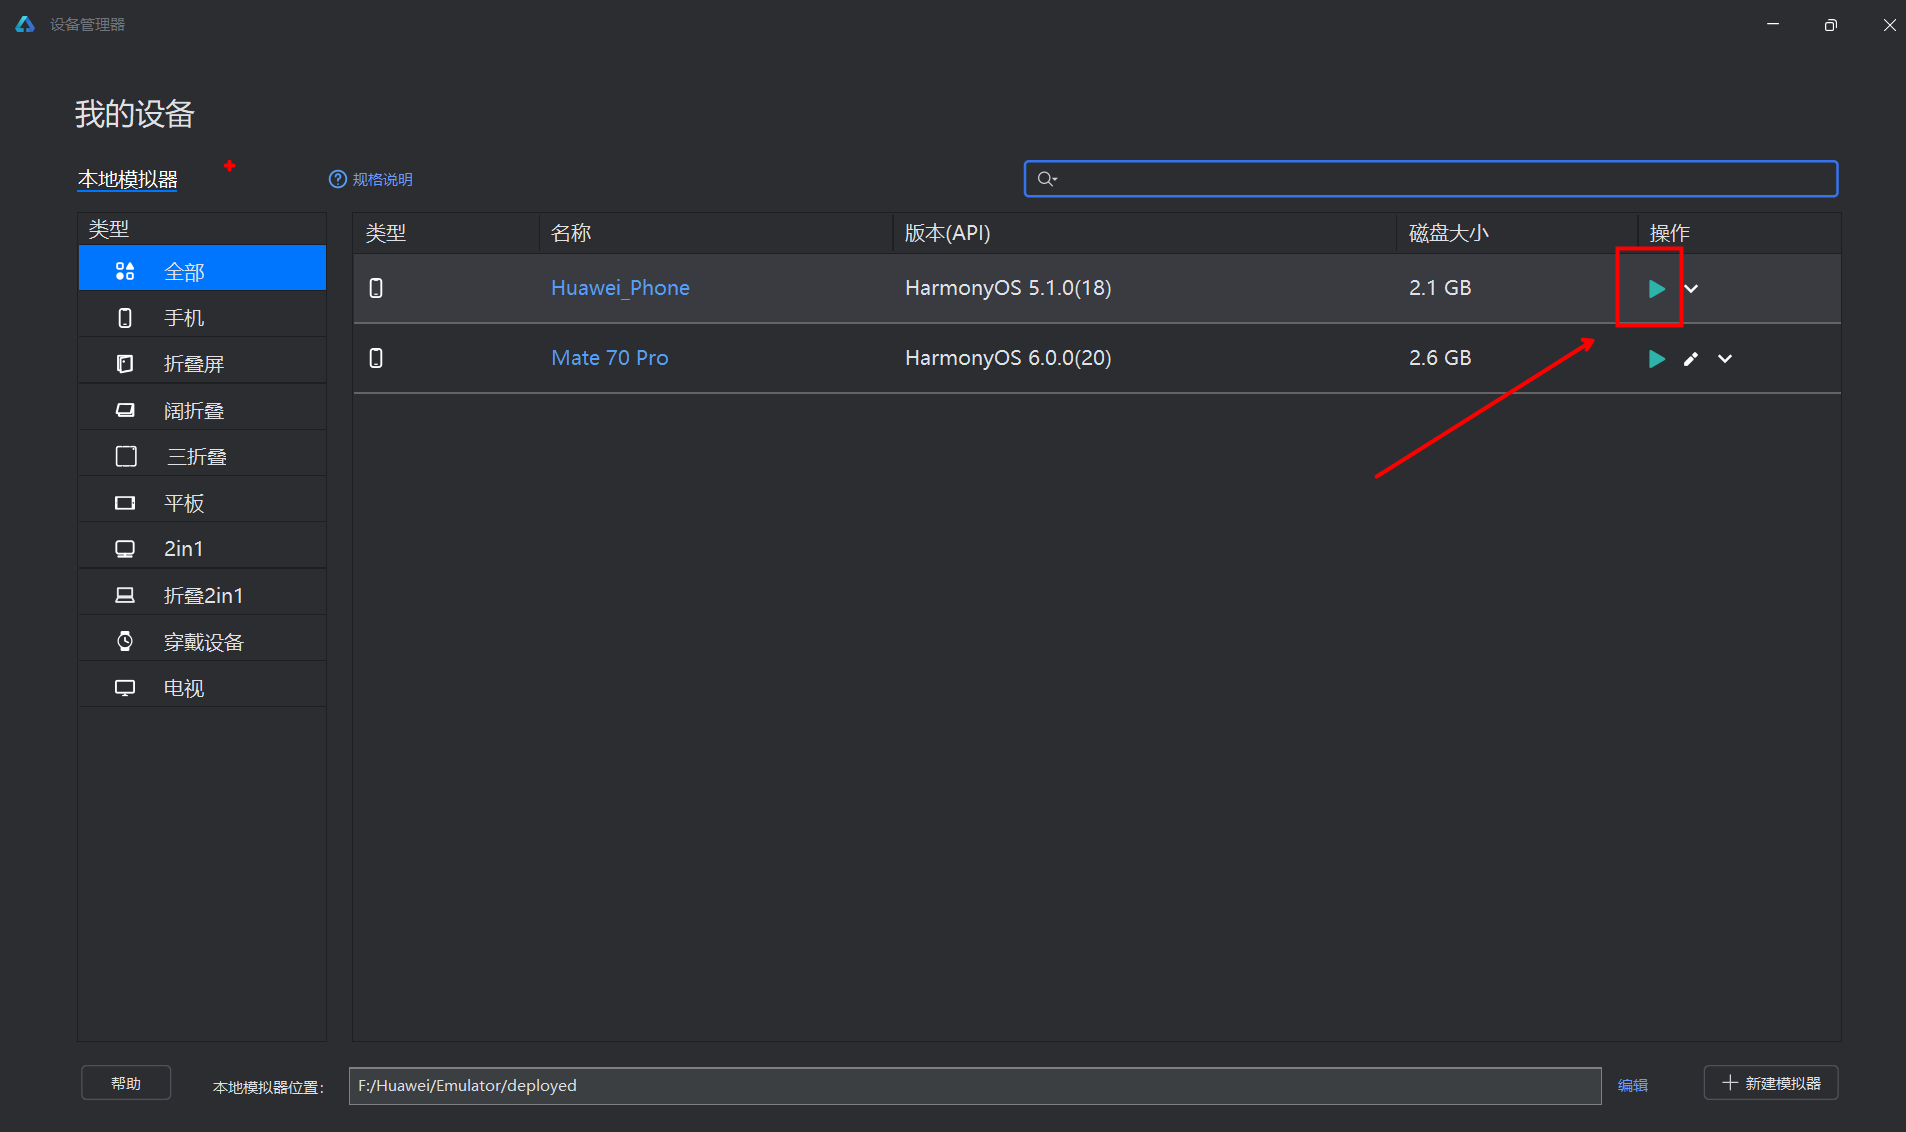
Task: Edit the Mate 70 Pro emulator
Action: pyautogui.click(x=1691, y=359)
